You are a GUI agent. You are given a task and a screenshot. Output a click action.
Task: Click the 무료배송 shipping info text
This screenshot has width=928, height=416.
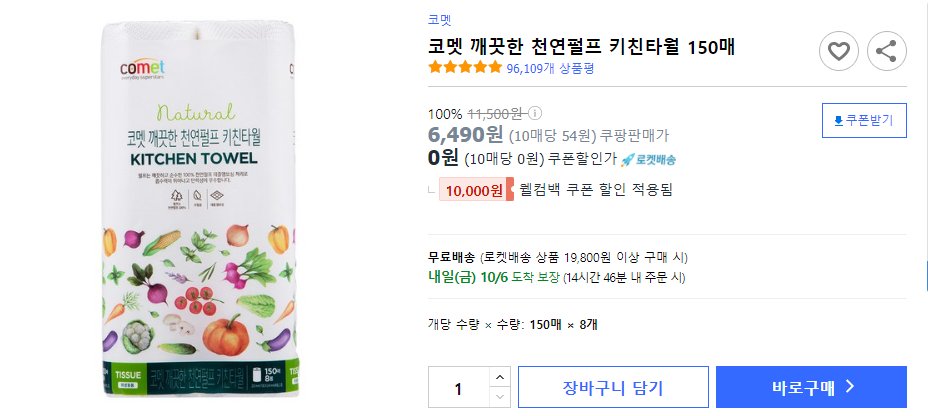[452, 257]
